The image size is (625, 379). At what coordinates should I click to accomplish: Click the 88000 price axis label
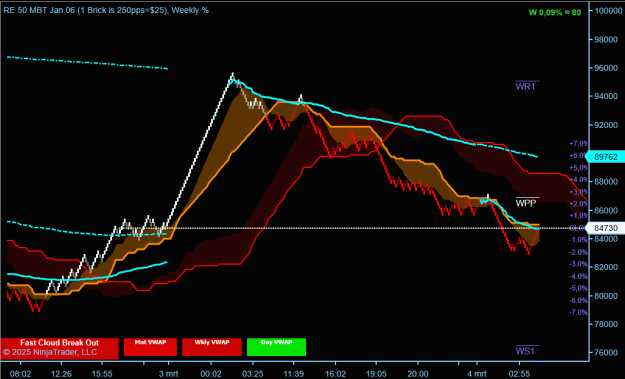tap(606, 182)
